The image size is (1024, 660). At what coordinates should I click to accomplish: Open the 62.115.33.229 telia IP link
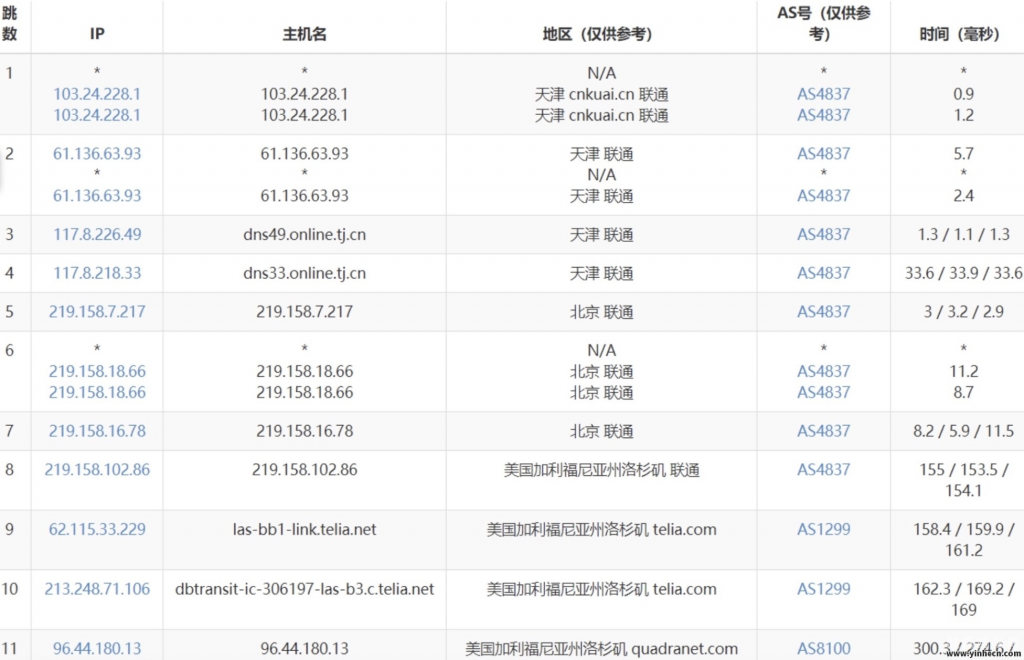96,529
